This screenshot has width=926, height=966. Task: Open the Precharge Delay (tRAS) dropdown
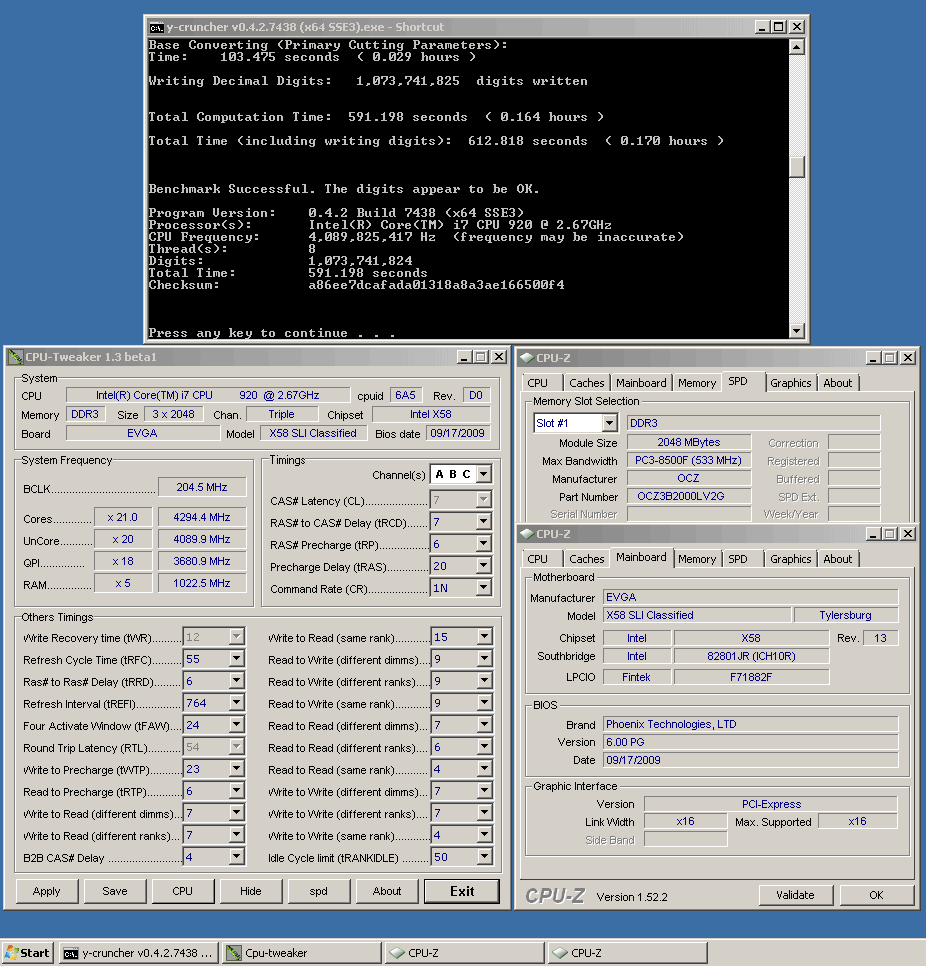point(484,566)
